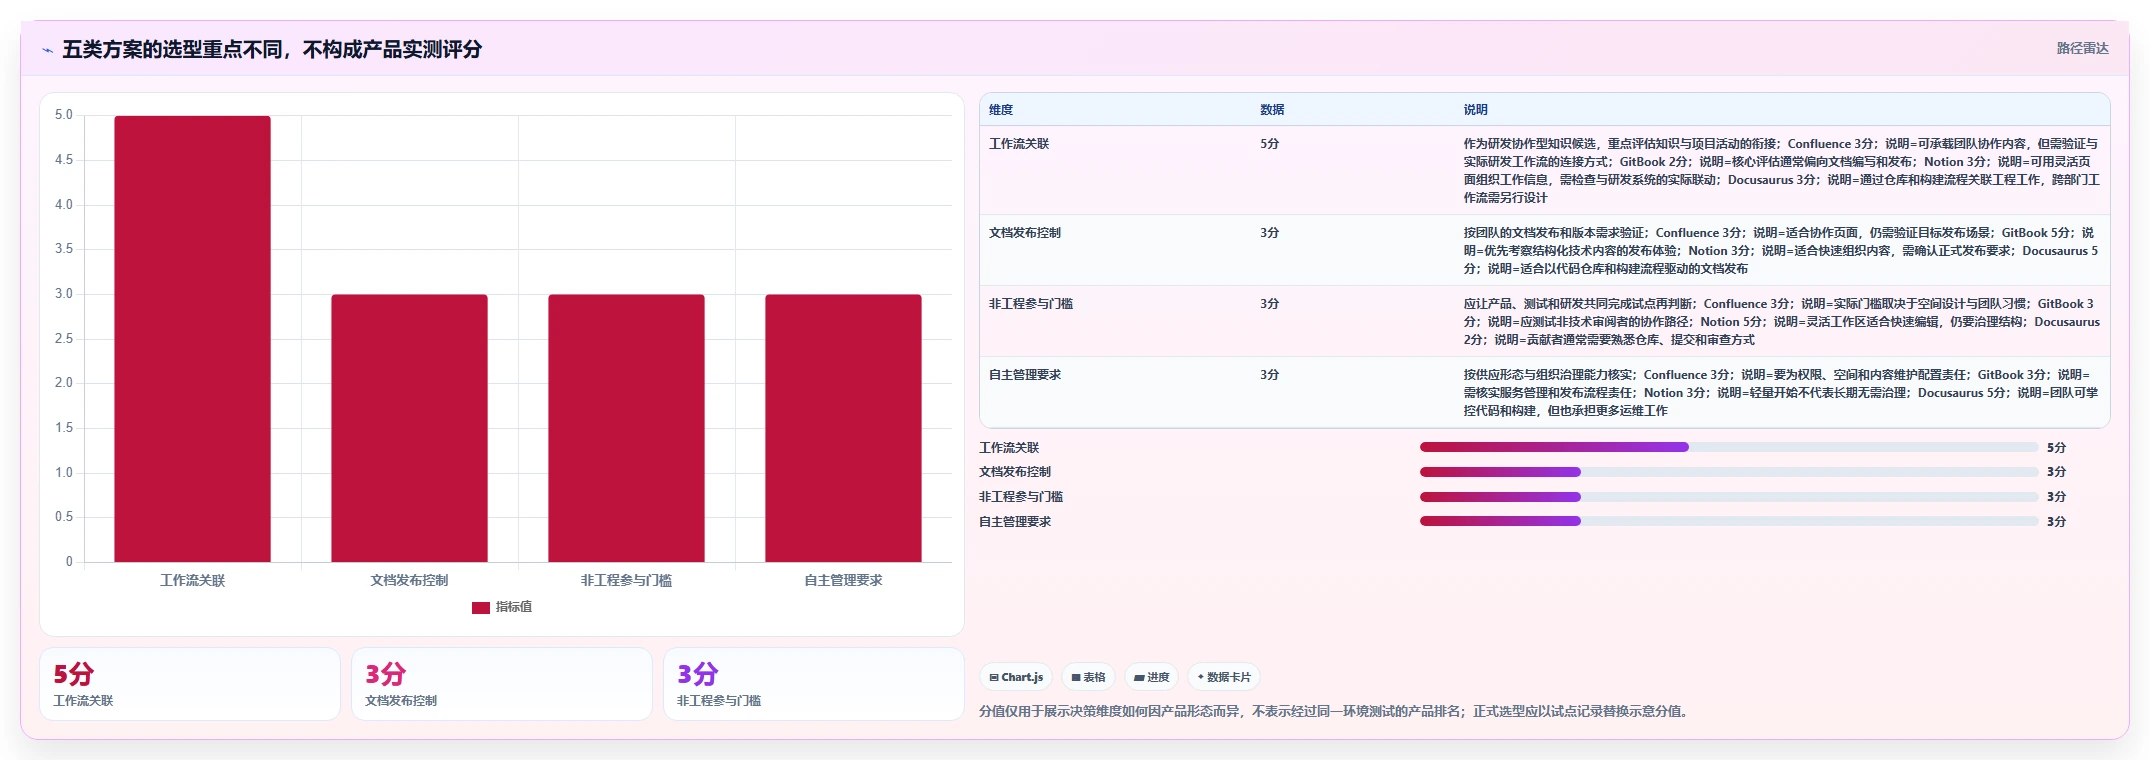2150x760 pixels.
Task: Click the 5分 value in the table
Action: tap(1270, 144)
